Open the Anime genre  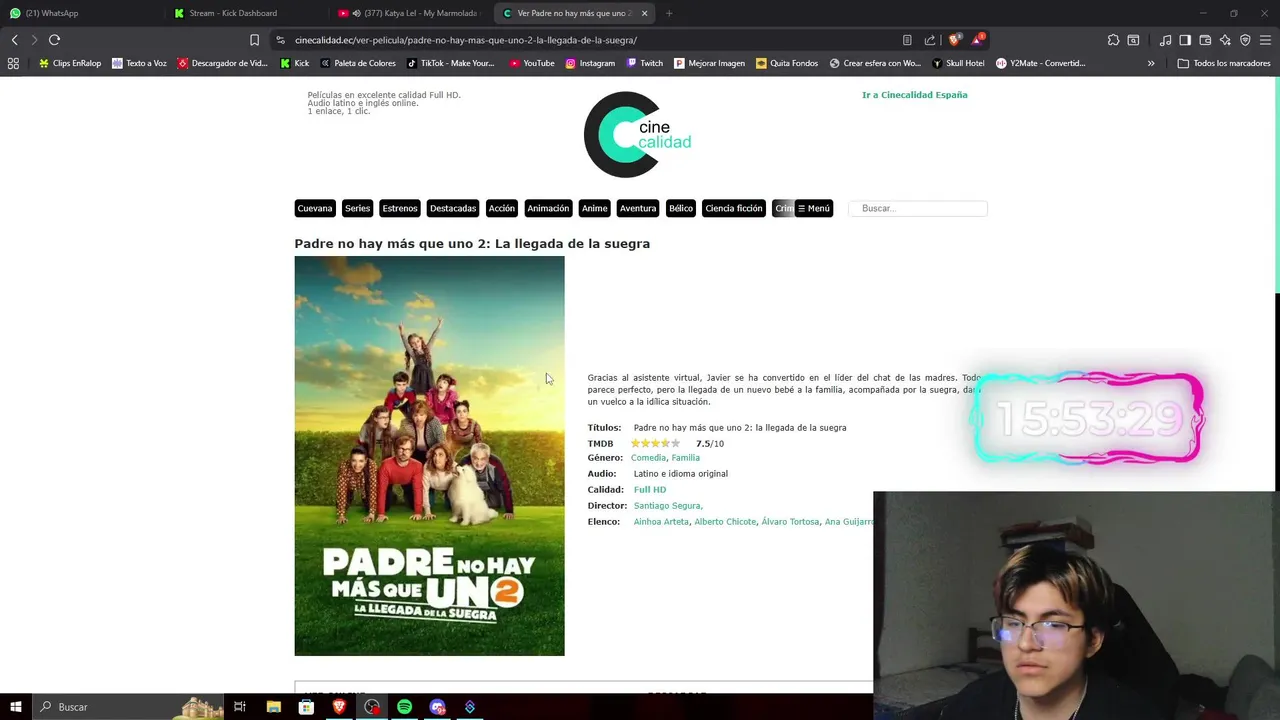[594, 208]
